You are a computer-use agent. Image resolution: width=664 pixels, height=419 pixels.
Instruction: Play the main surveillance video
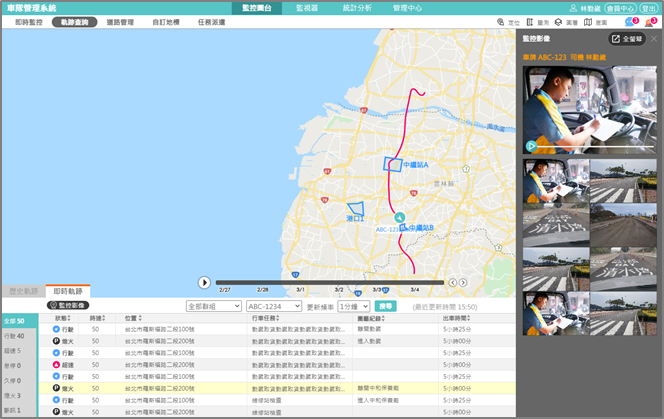pos(531,146)
